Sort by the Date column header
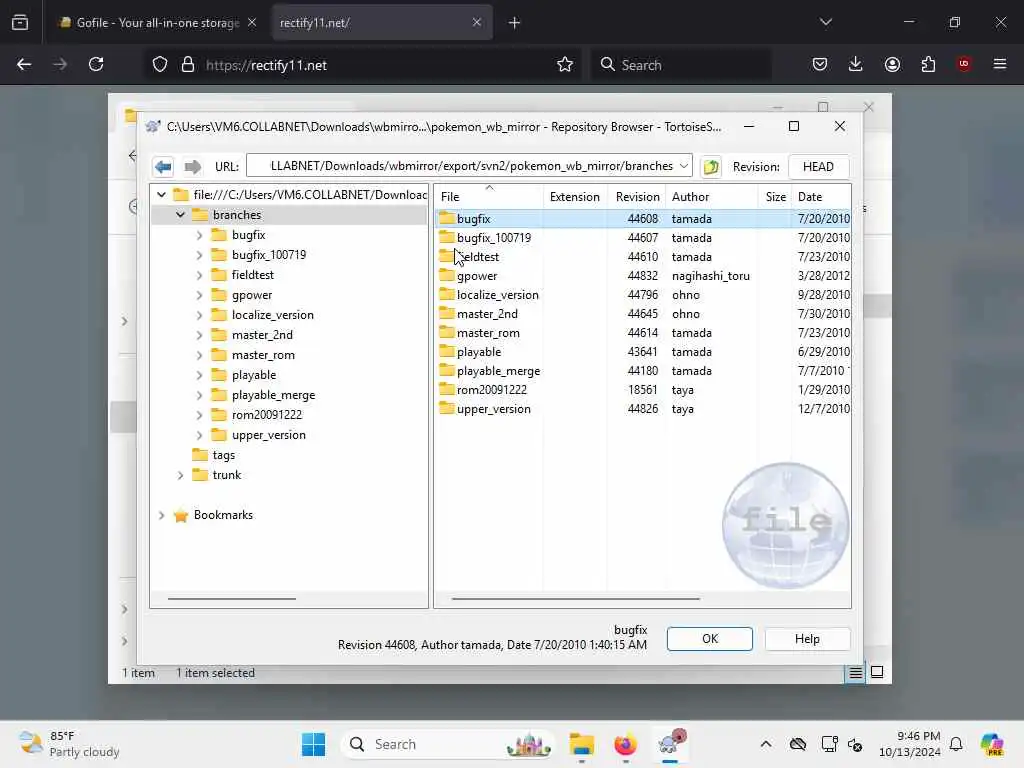1024x768 pixels. (x=821, y=197)
